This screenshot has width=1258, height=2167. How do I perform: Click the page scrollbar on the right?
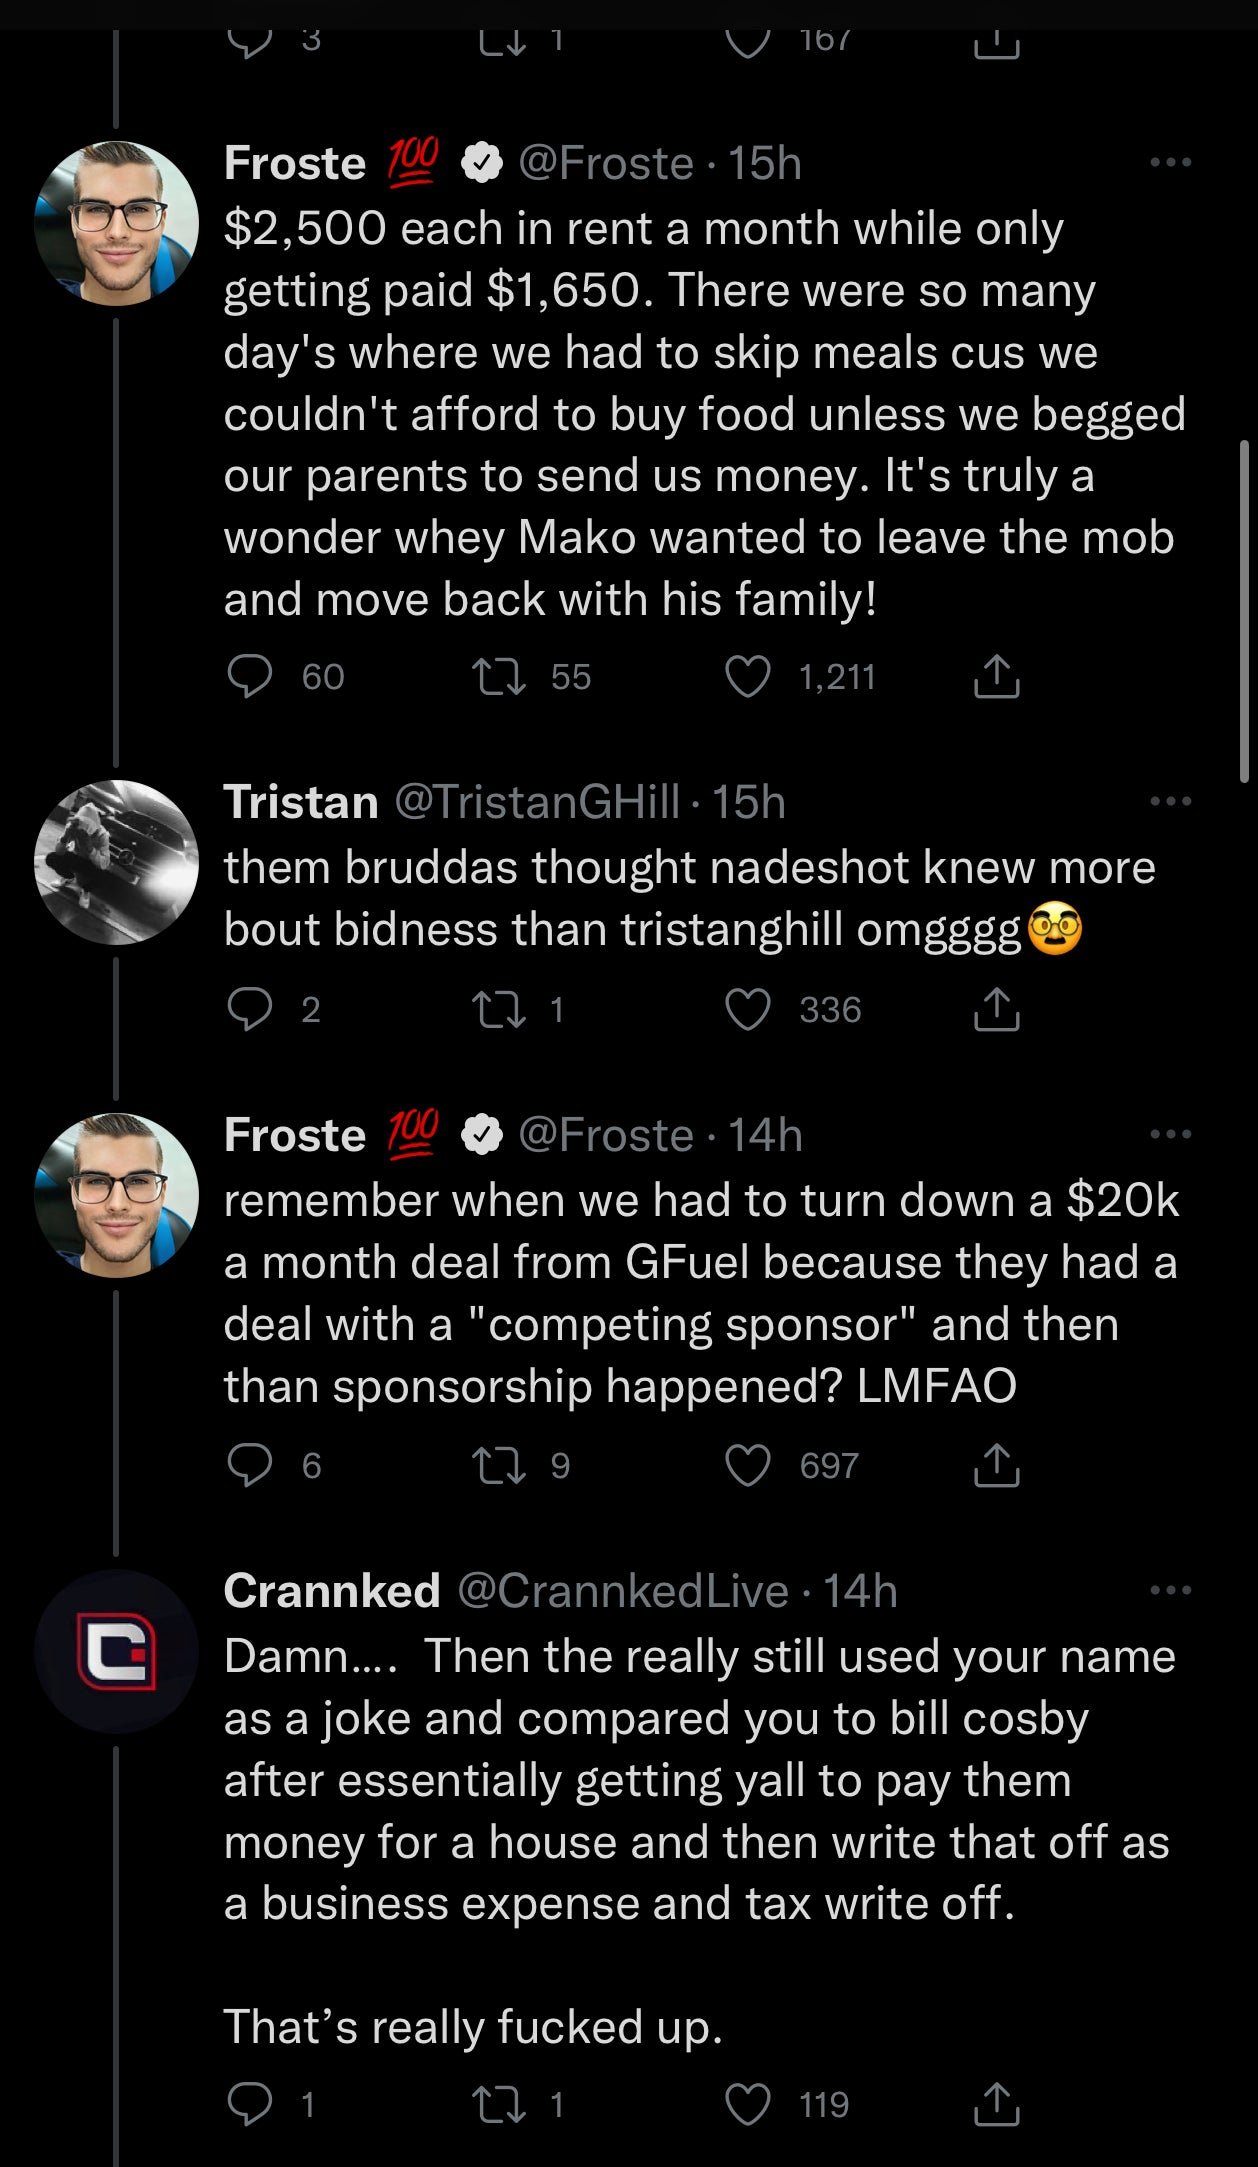point(1244,610)
